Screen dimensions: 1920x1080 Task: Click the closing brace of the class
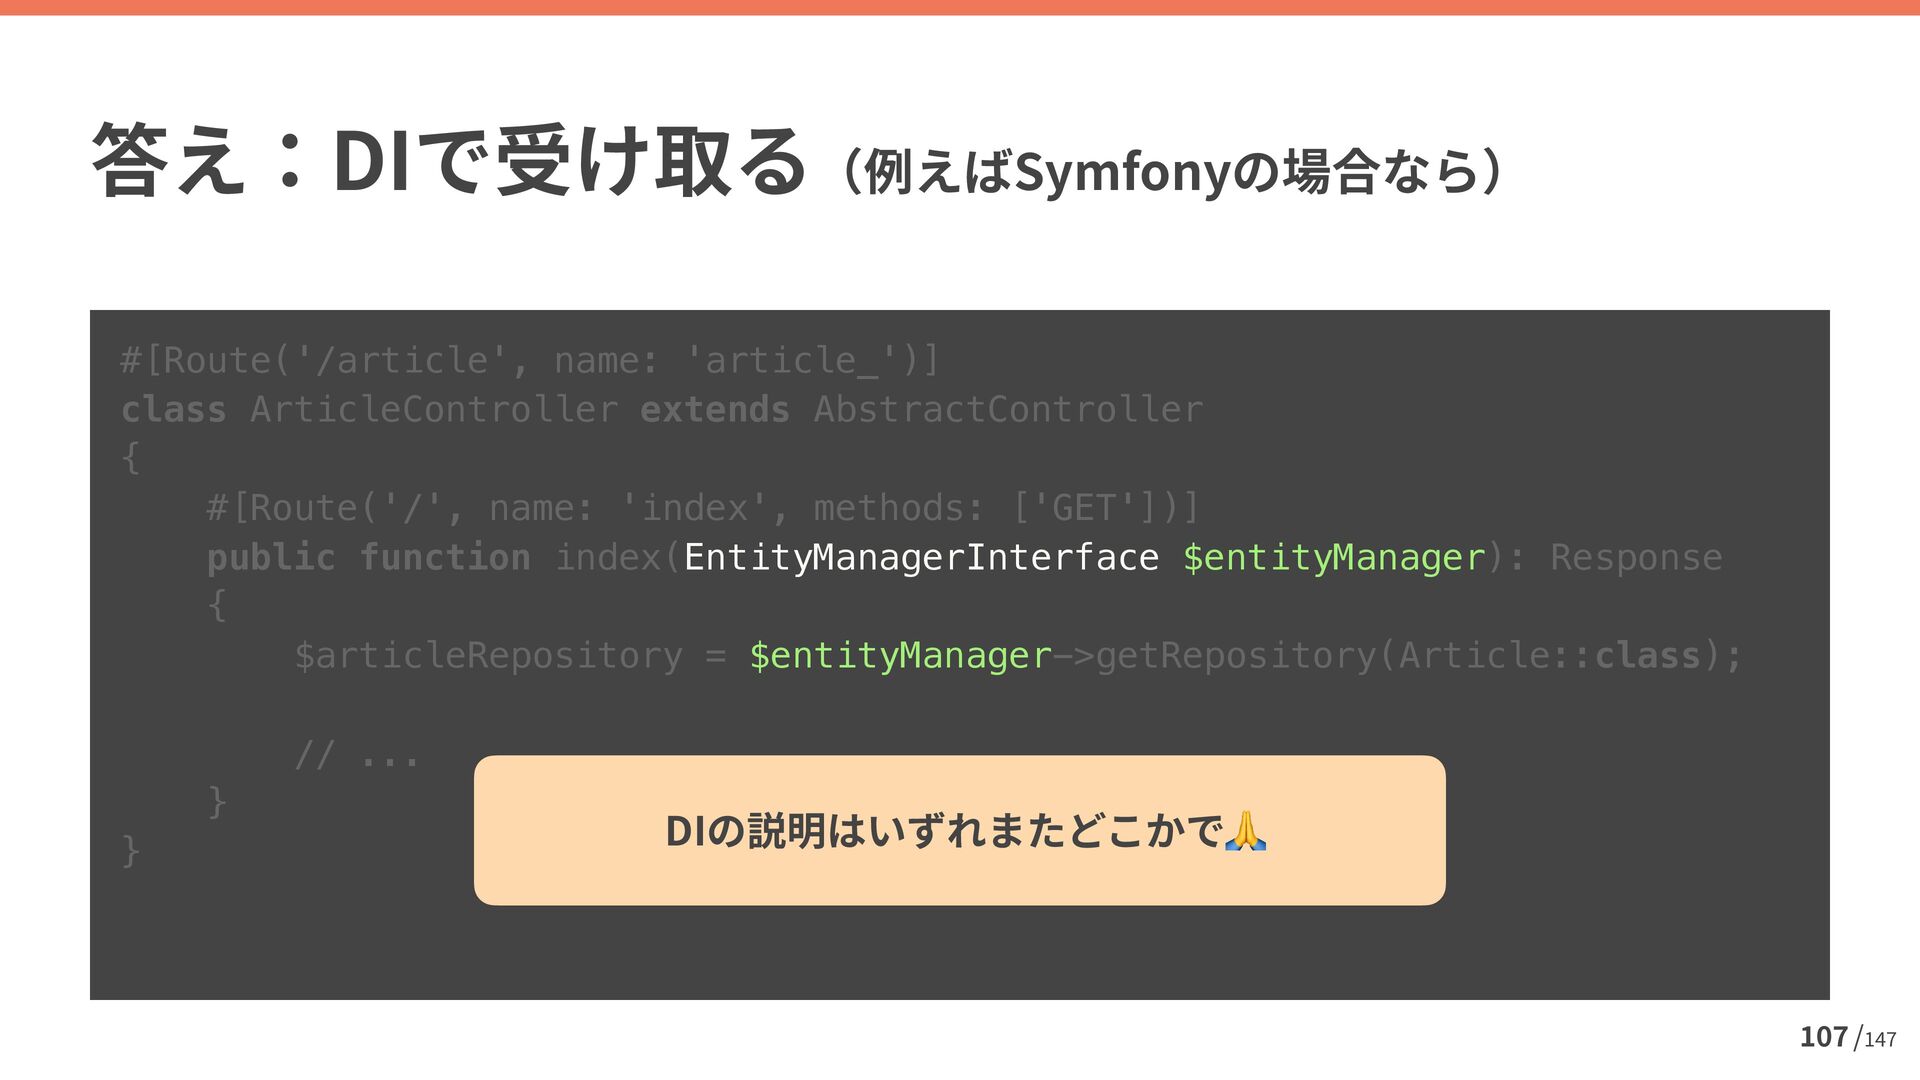coord(130,850)
